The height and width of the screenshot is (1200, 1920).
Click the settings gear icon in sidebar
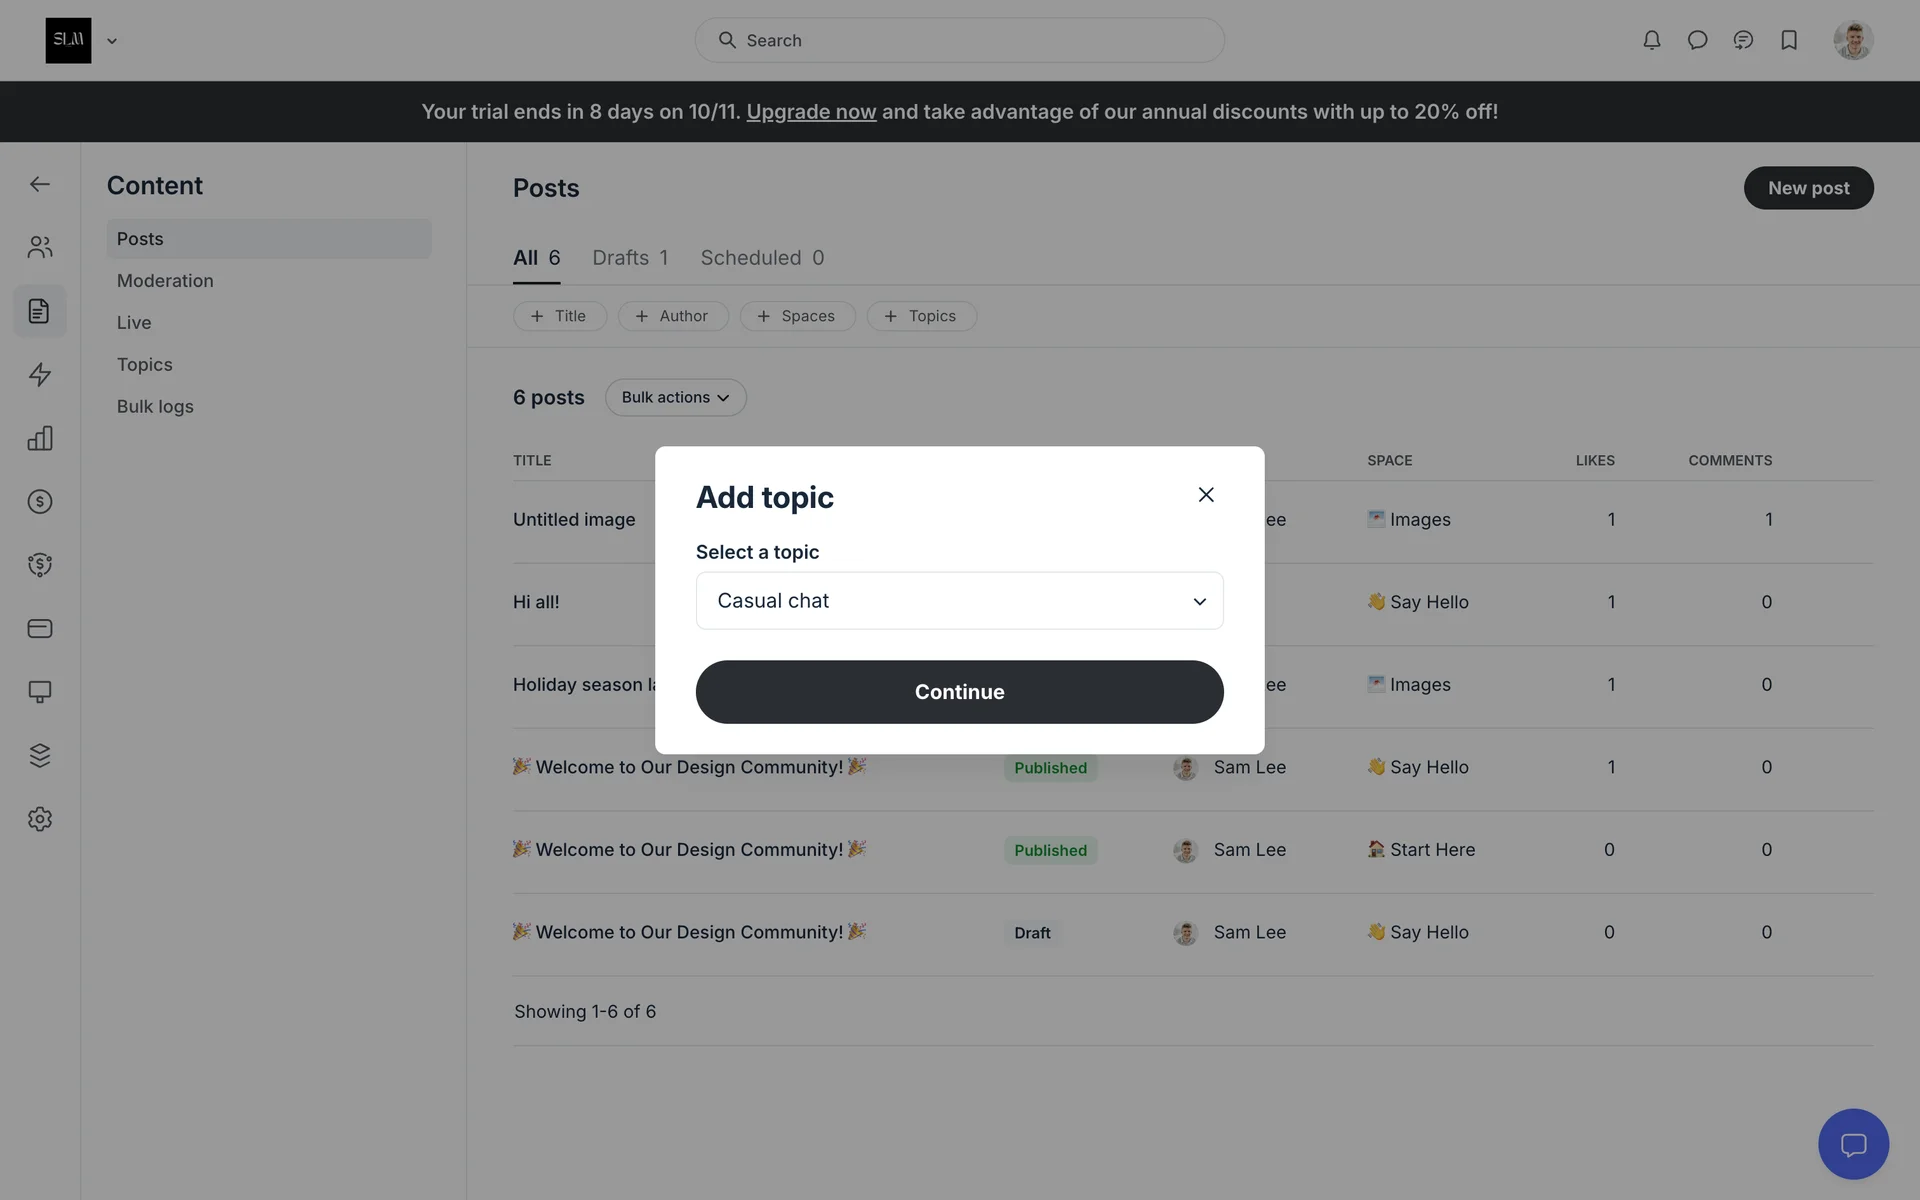click(x=40, y=819)
